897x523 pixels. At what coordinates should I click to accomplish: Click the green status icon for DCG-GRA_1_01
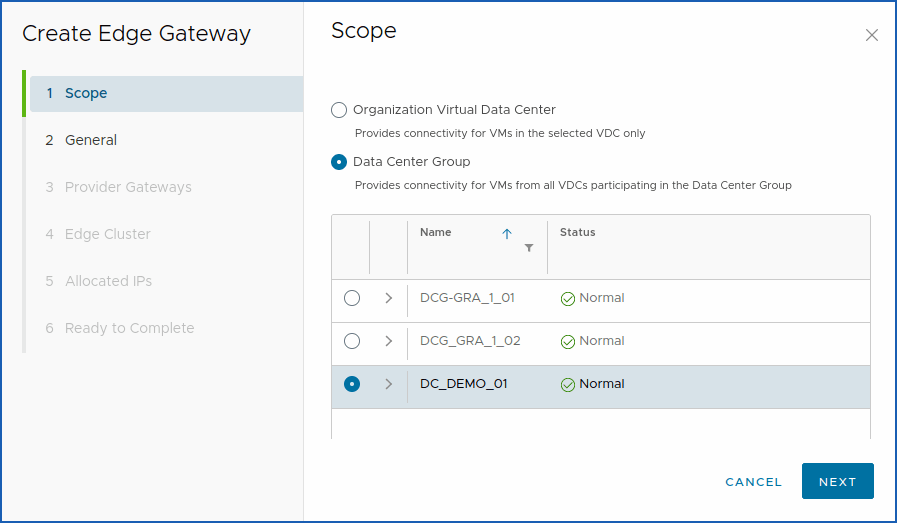pyautogui.click(x=567, y=299)
